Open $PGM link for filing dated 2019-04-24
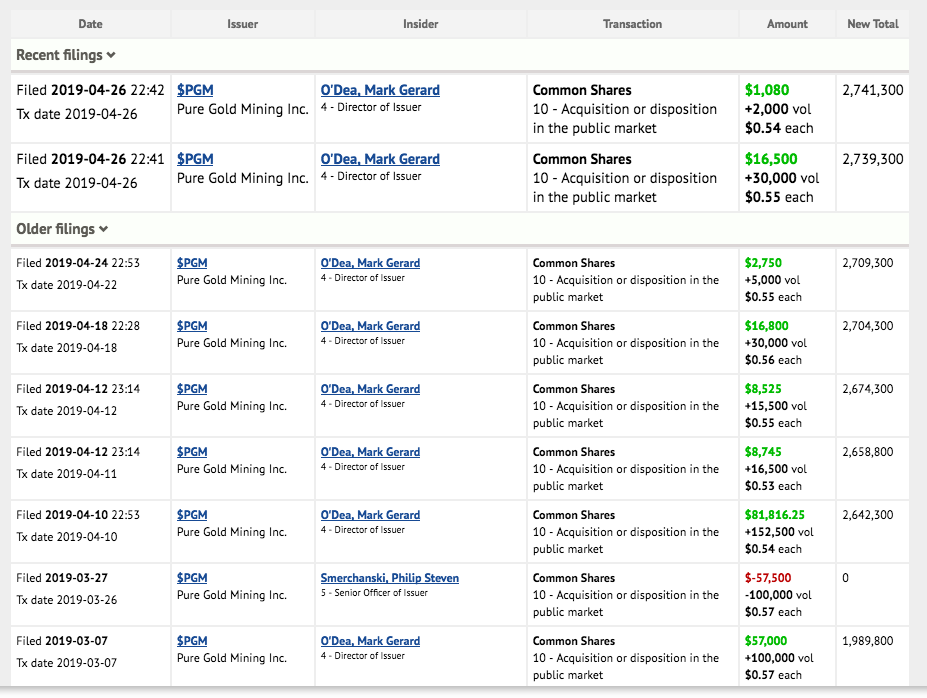Image resolution: width=927 pixels, height=698 pixels. point(192,263)
